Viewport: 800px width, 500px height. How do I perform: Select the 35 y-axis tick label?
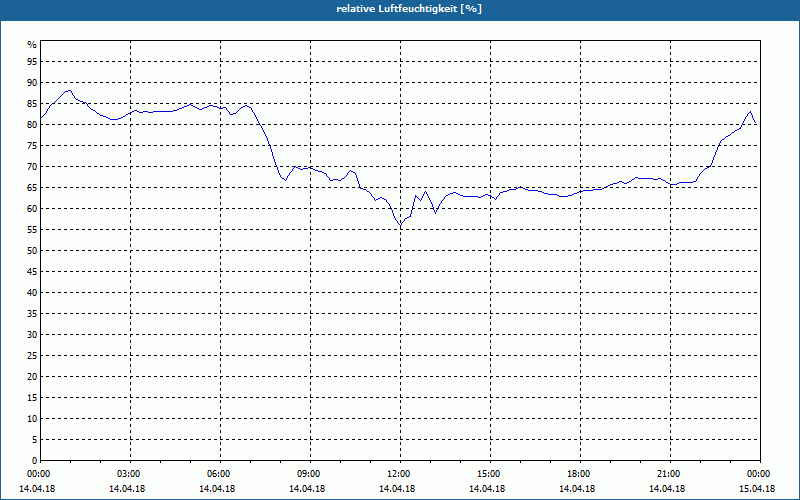[32, 314]
